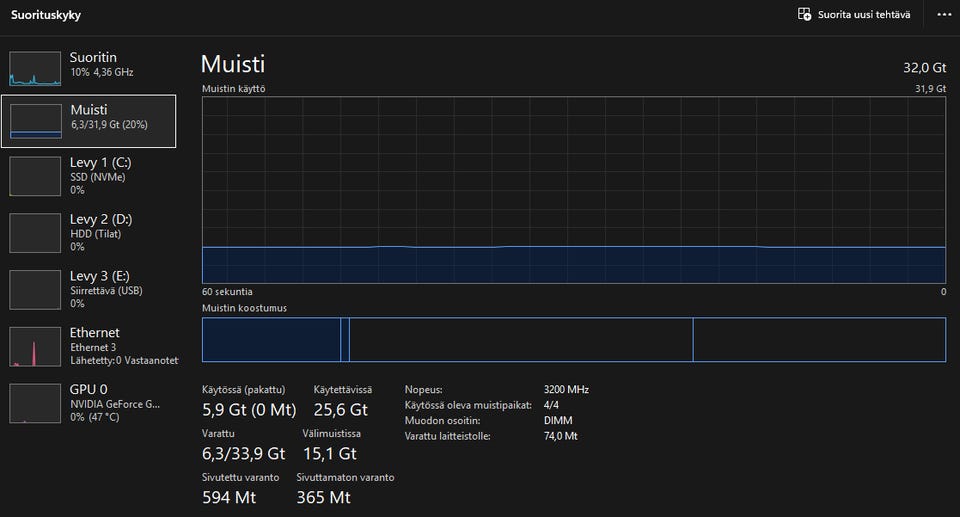Click the 4/4 slots used value
Screen dimensions: 960x517
coord(551,405)
